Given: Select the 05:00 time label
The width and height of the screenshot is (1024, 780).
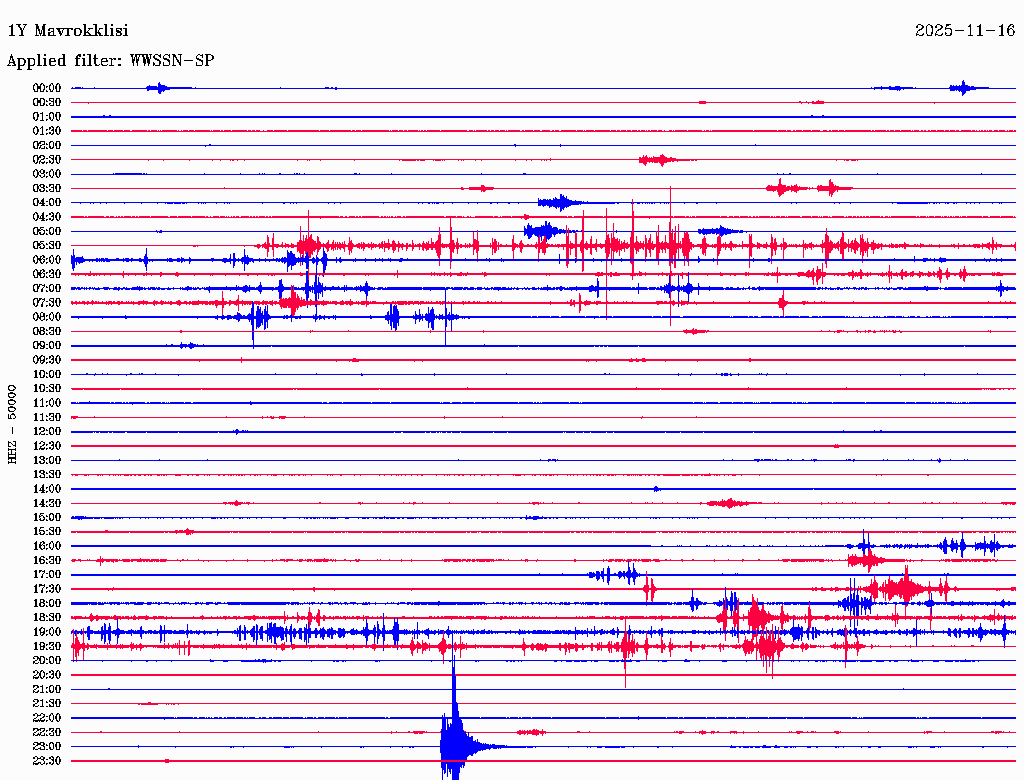Looking at the screenshot, I should [47, 231].
